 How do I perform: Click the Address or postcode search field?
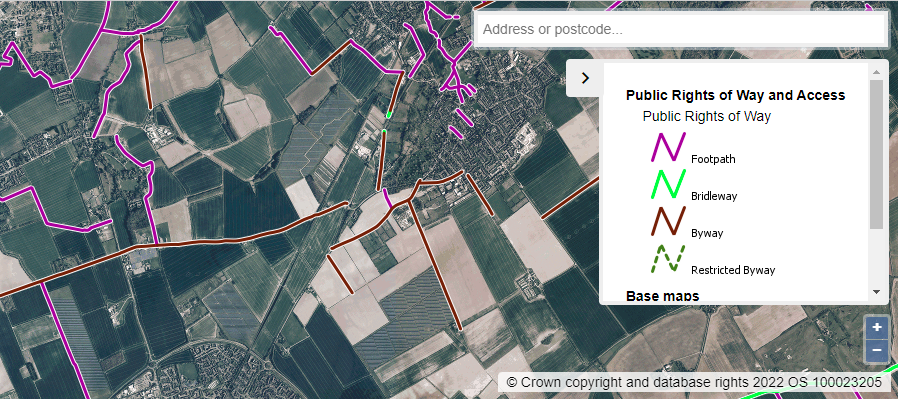tap(680, 29)
